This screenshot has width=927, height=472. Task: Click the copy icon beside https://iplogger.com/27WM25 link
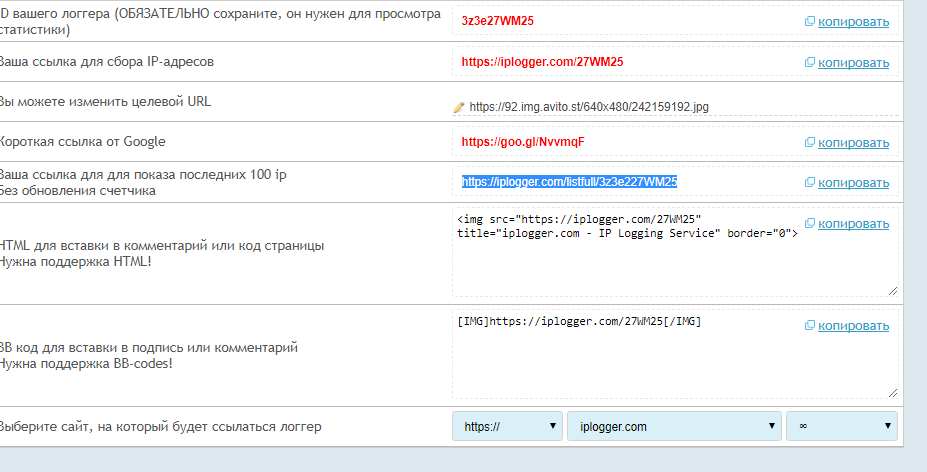point(809,62)
